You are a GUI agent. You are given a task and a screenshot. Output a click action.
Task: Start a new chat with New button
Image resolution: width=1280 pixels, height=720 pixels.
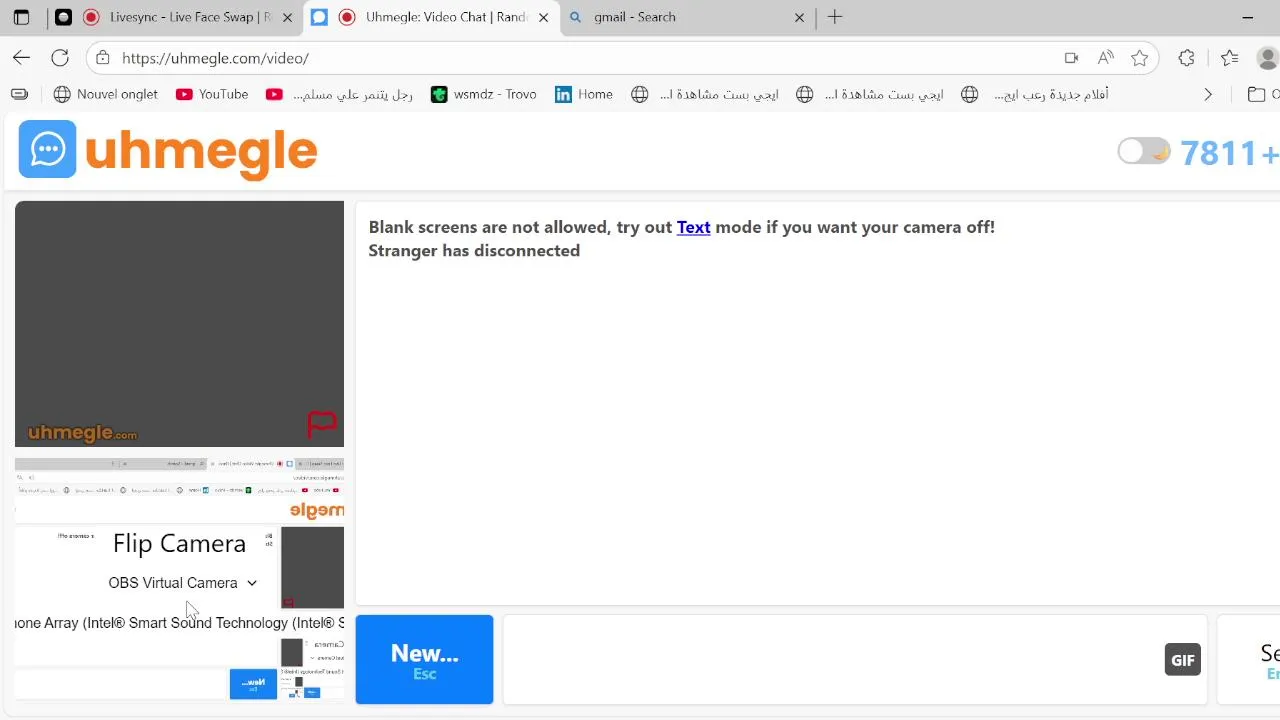tap(424, 659)
